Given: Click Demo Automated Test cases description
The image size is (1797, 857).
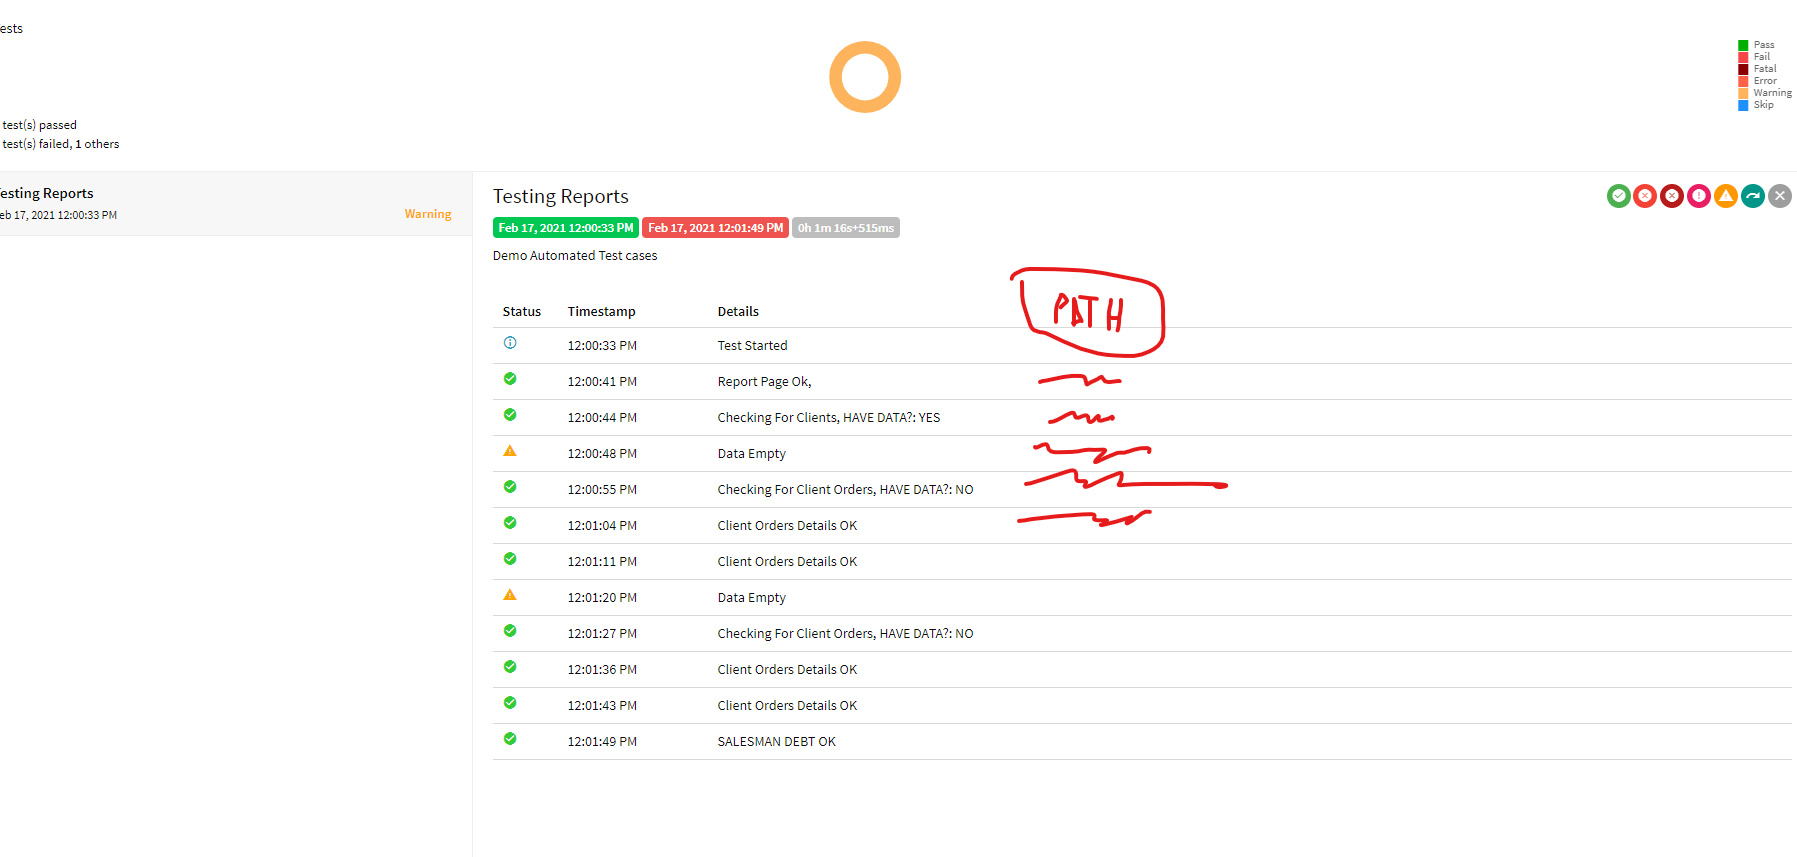Looking at the screenshot, I should (575, 256).
